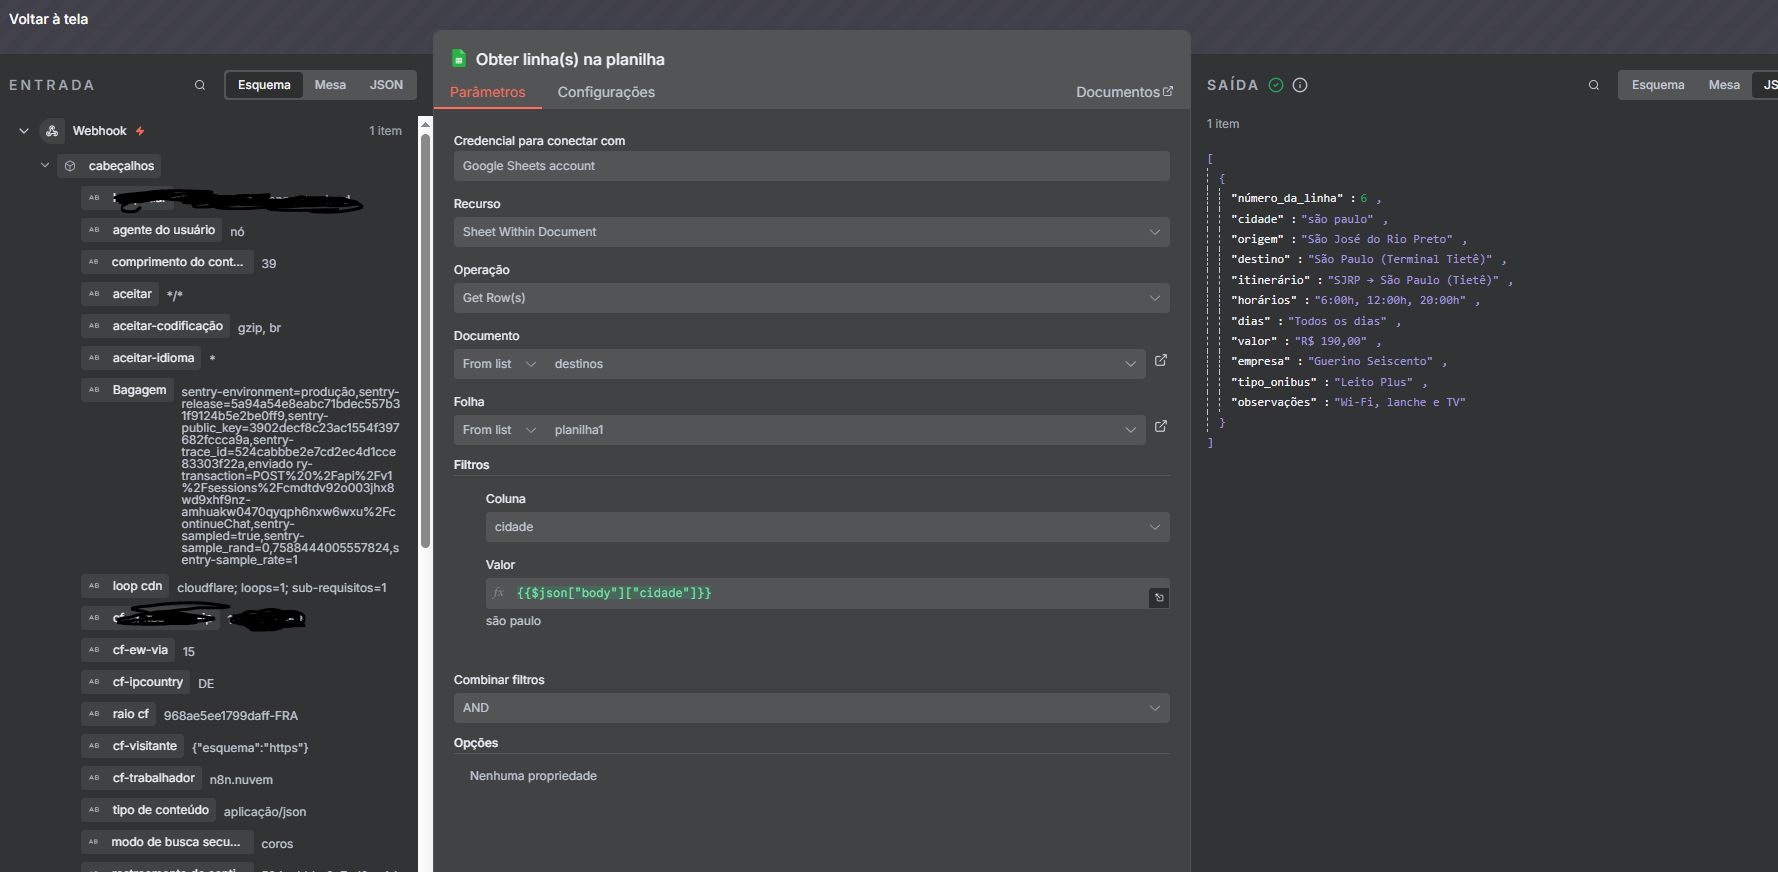1778x872 pixels.
Task: Click the aceitar-codificação field pill
Action: [156, 326]
